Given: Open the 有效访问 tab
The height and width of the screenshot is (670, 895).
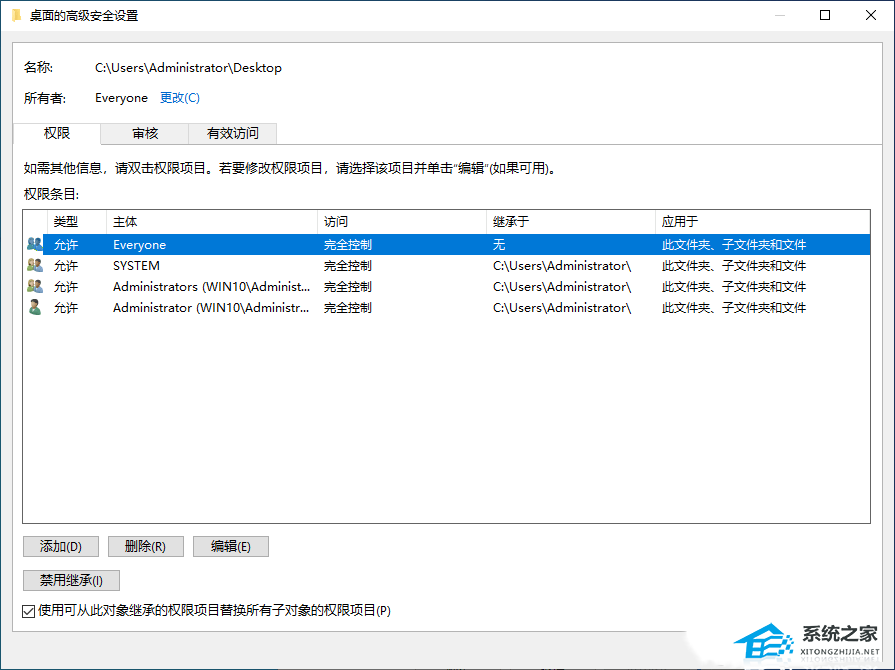Looking at the screenshot, I should click(x=232, y=134).
